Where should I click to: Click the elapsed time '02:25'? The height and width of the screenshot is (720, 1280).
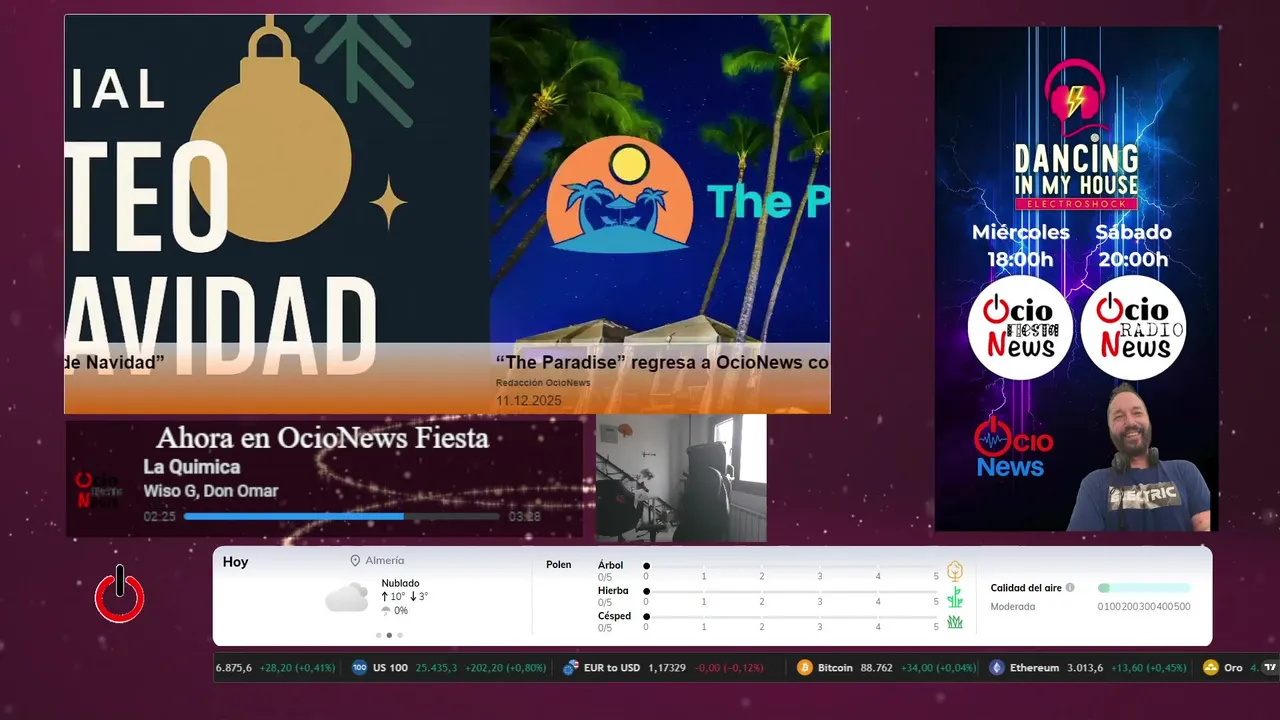(x=160, y=517)
